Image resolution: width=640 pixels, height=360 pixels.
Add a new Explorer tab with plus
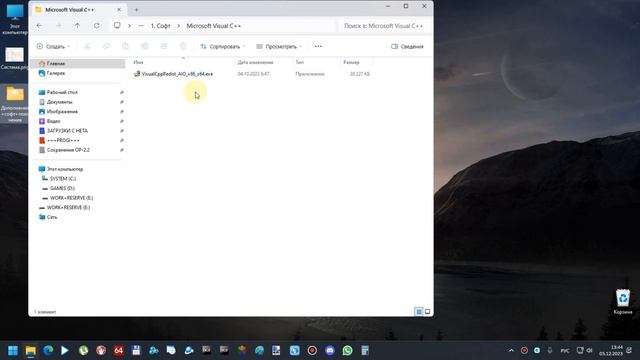click(136, 9)
